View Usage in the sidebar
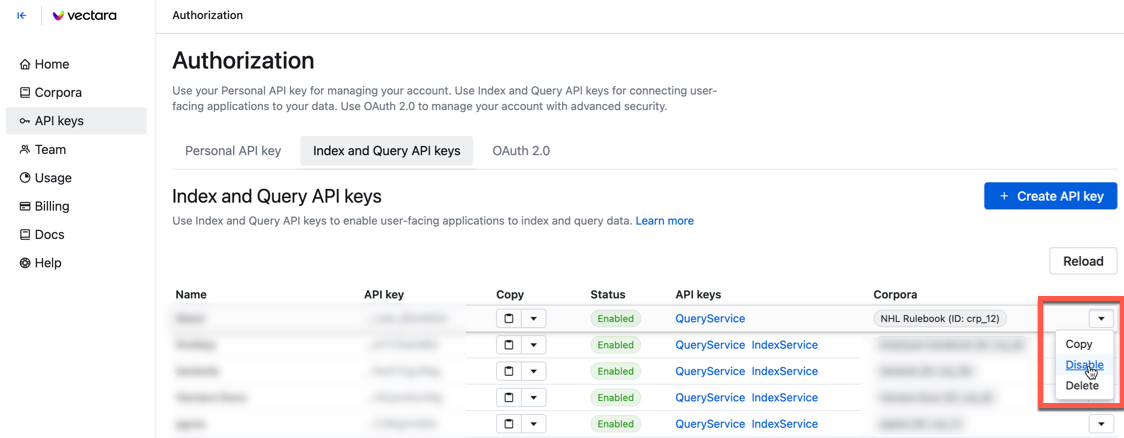Image resolution: width=1124 pixels, height=438 pixels. pos(52,178)
